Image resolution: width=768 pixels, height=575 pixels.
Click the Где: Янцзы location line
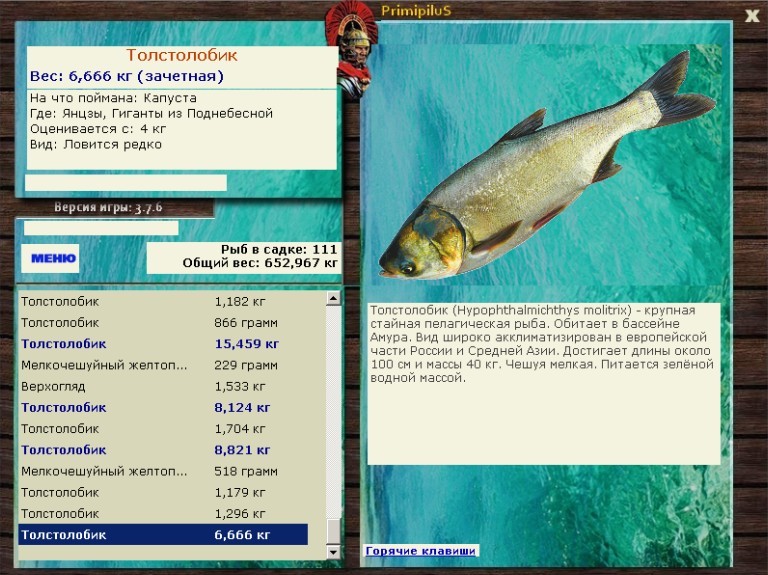click(151, 114)
